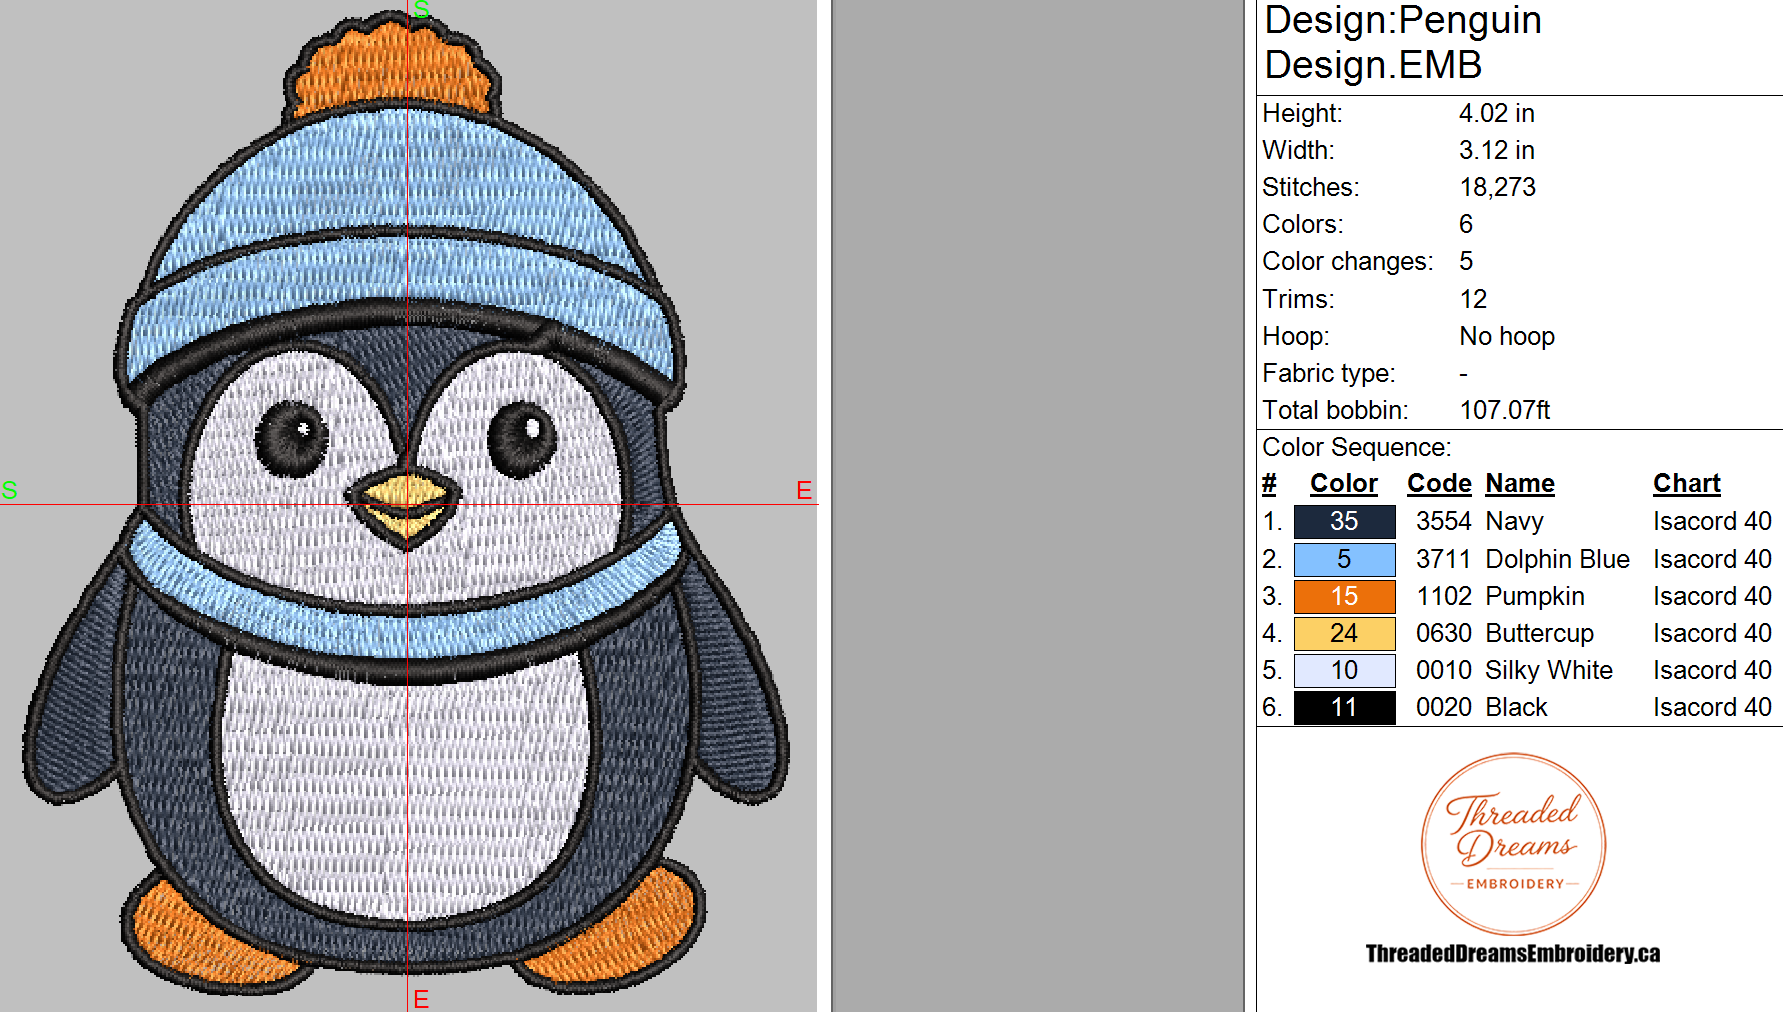Click the thread name Pumpkin
The height and width of the screenshot is (1012, 1783).
(1535, 597)
